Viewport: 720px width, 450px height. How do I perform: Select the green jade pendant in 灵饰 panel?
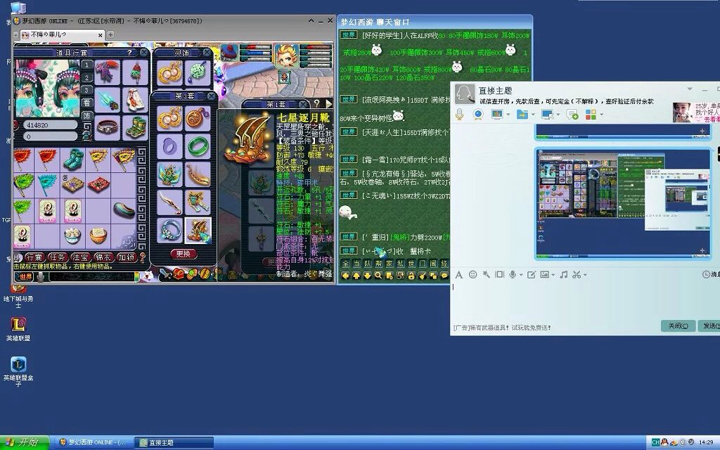[198, 73]
